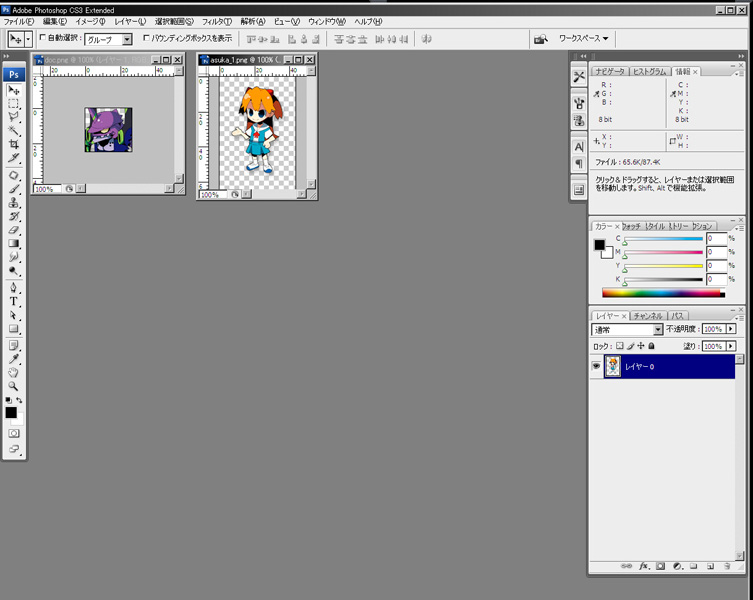The image size is (753, 600).
Task: Select the Blur tool
Action: click(x=13, y=257)
